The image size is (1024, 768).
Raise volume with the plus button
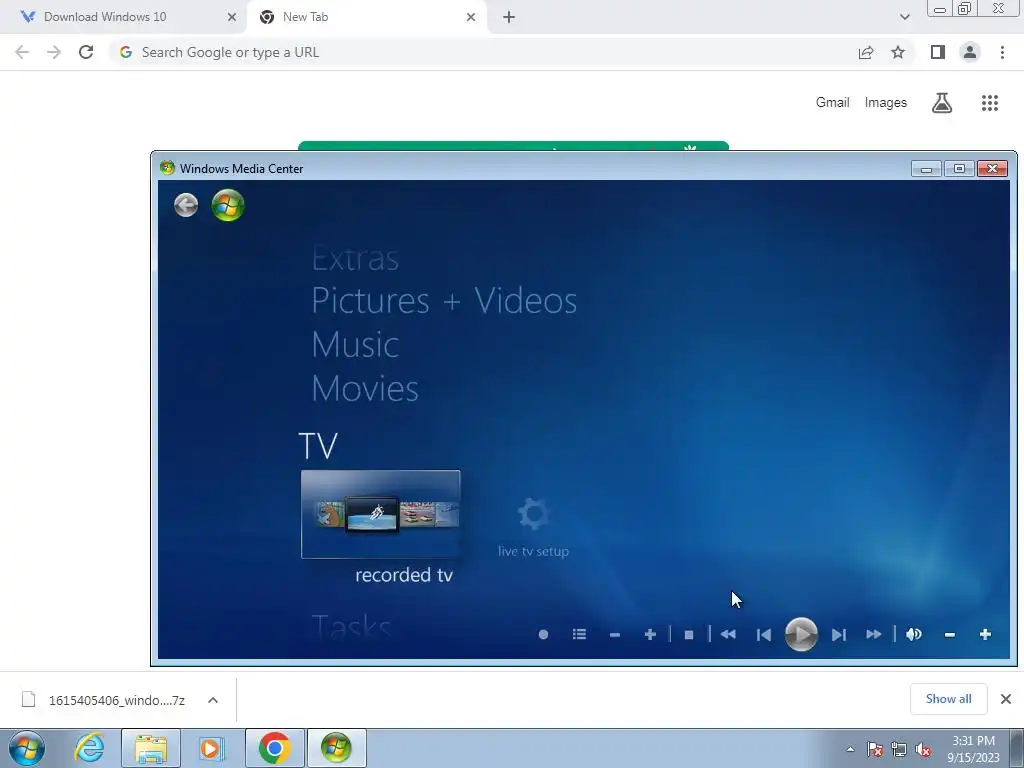click(x=985, y=634)
